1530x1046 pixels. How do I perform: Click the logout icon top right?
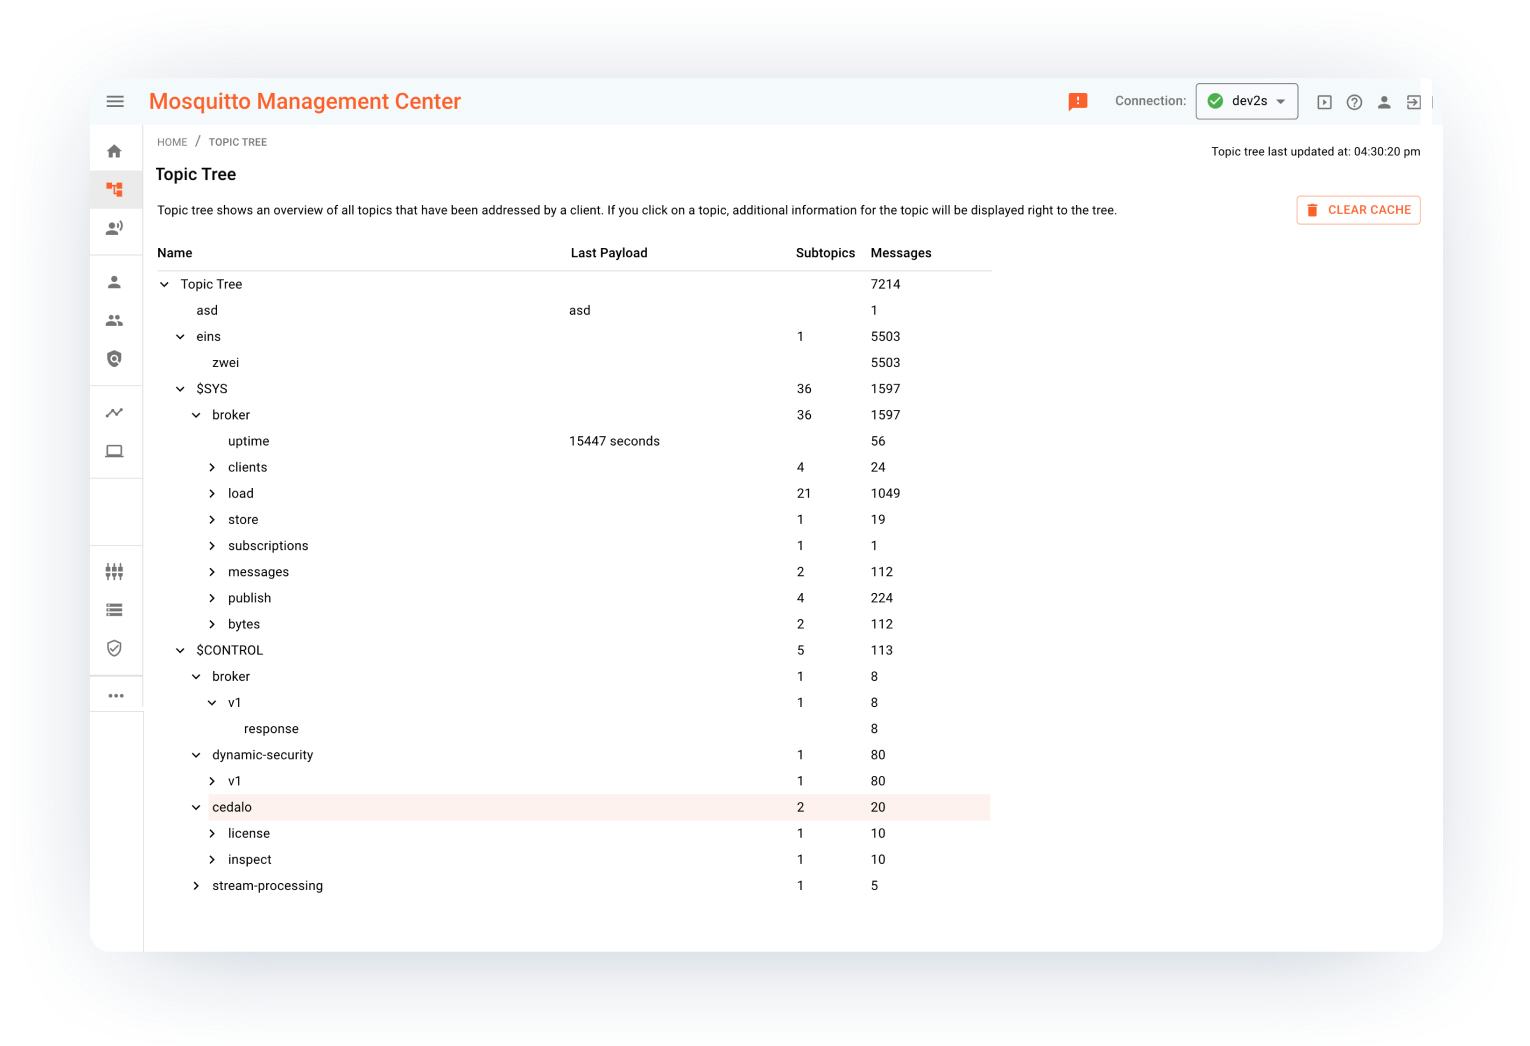tap(1415, 102)
